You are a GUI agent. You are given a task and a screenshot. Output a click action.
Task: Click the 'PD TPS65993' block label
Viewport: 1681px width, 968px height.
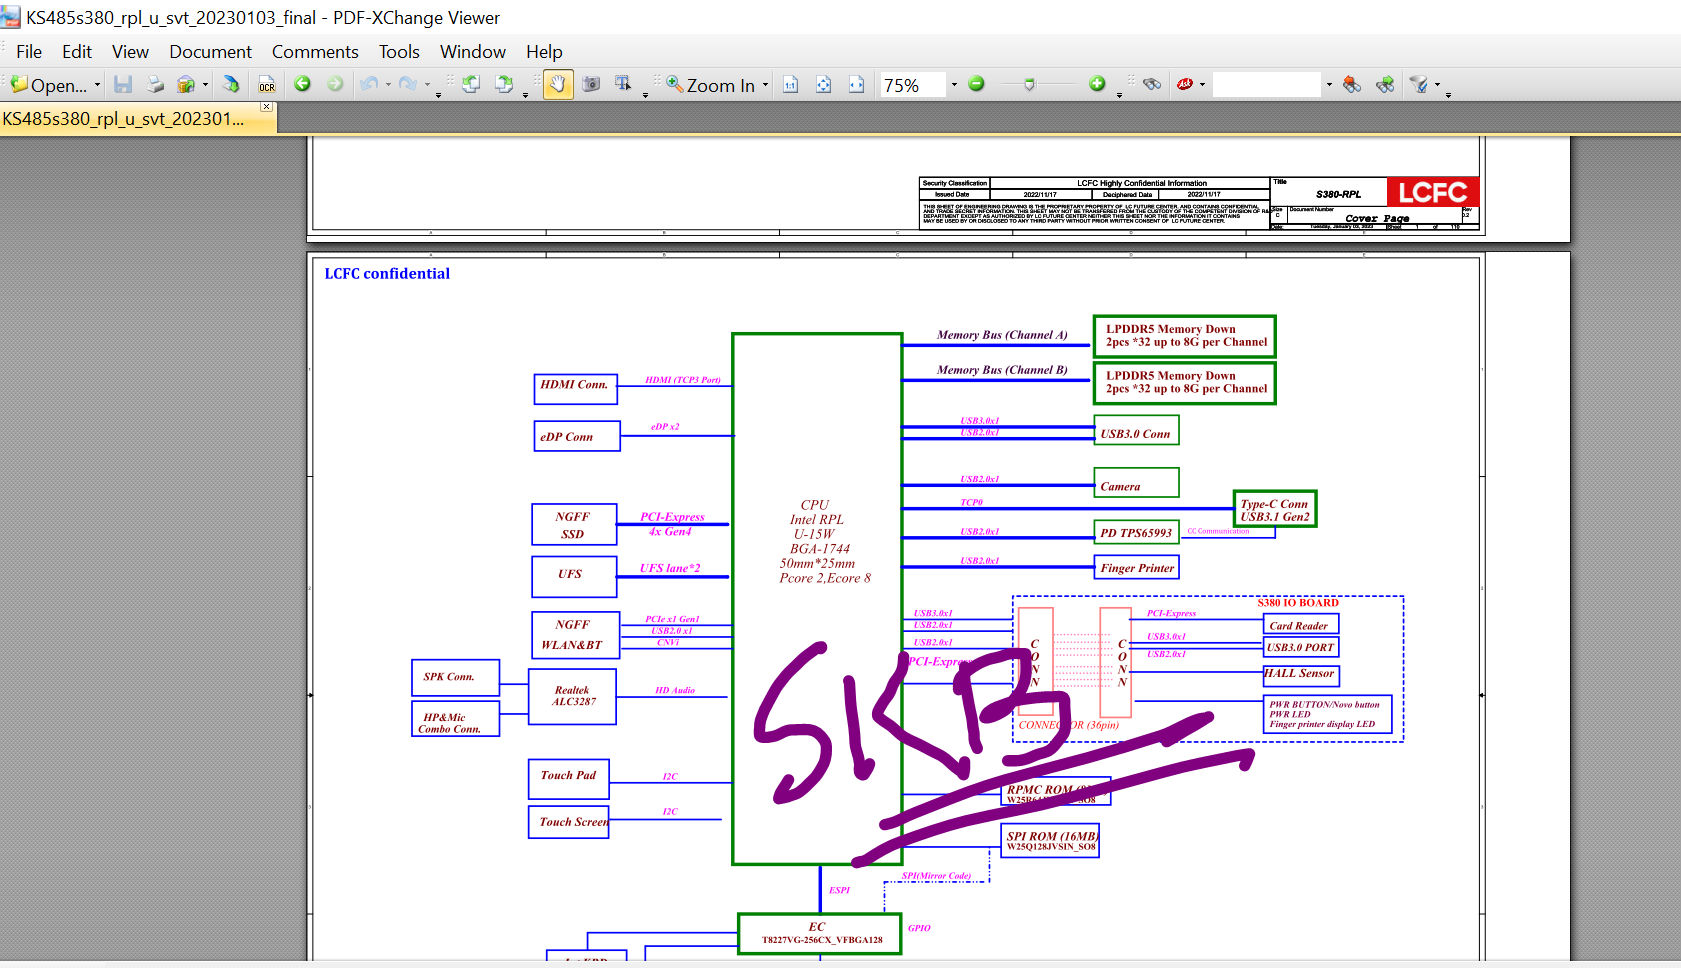(x=1137, y=533)
